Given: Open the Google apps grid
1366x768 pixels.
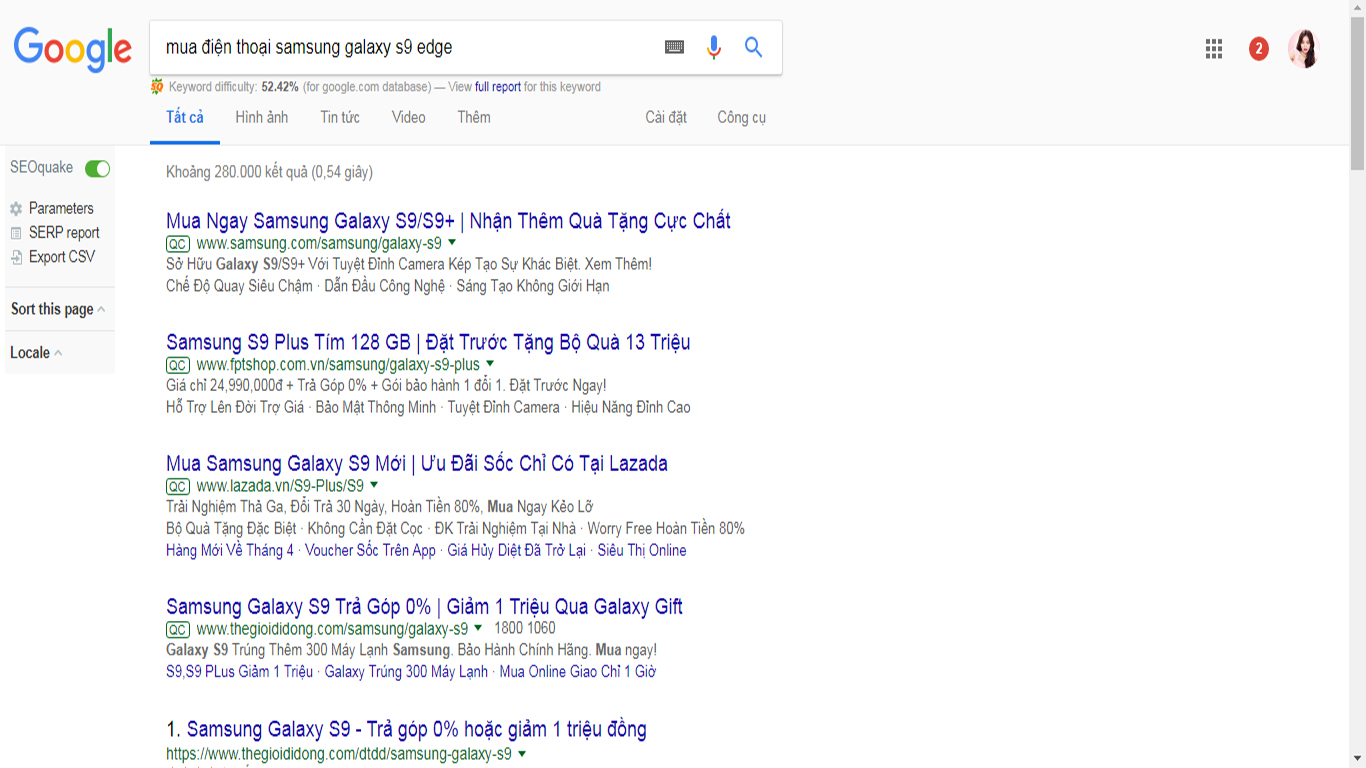Looking at the screenshot, I should pos(1214,49).
